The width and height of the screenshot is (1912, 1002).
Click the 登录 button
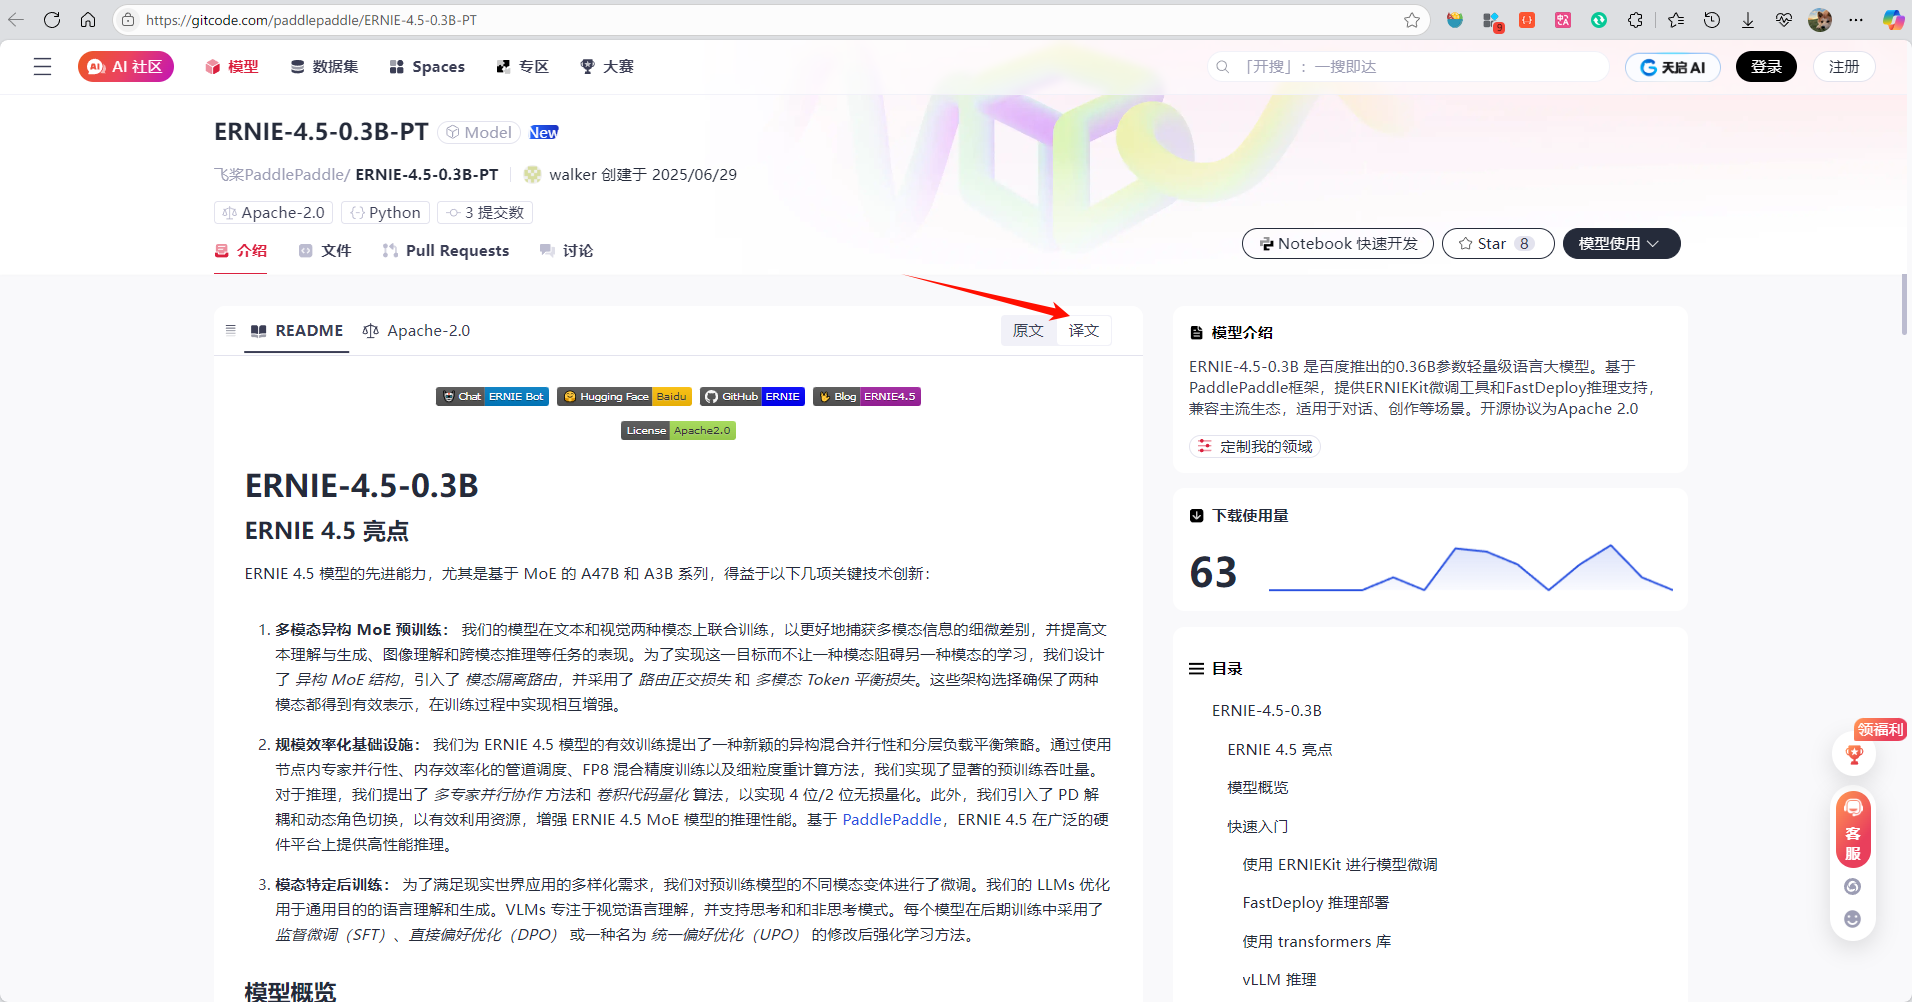[x=1766, y=67]
